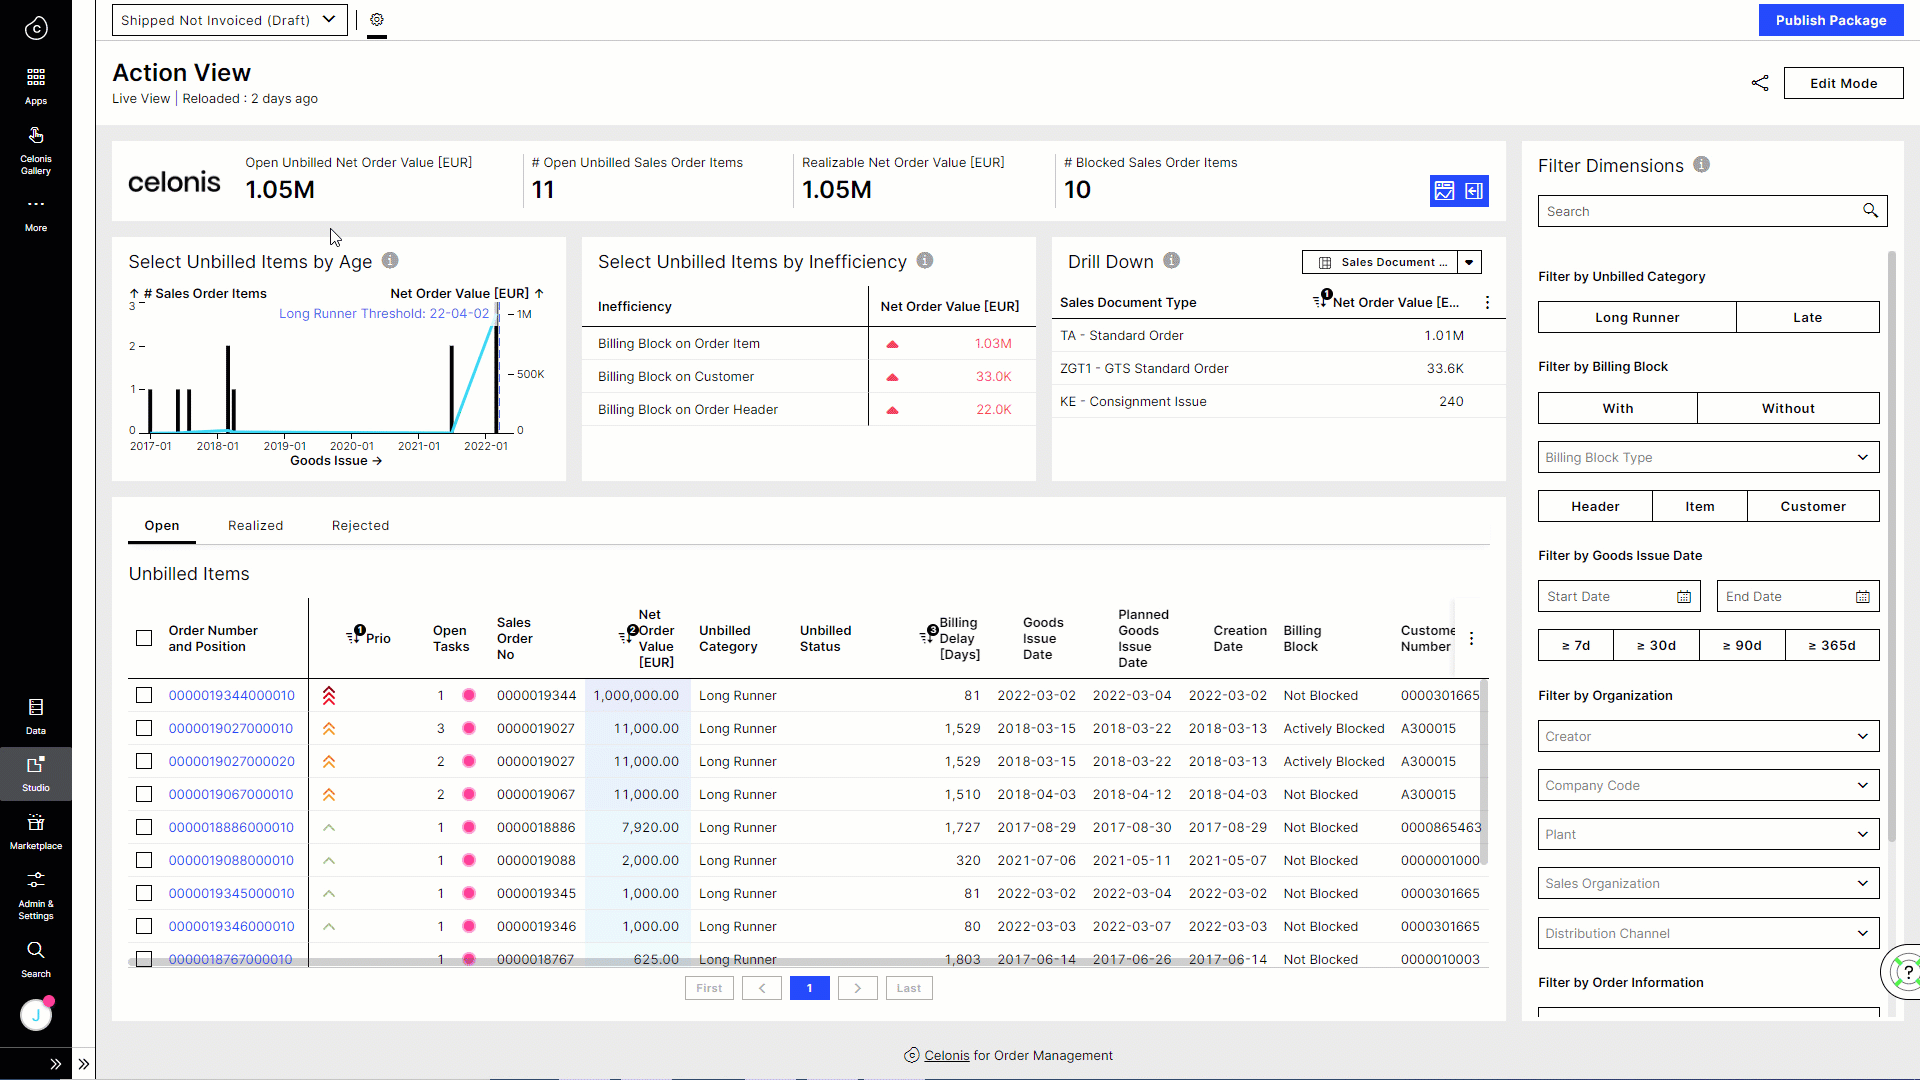Switch to the Realized tab
This screenshot has height=1080, width=1920.
(255, 525)
